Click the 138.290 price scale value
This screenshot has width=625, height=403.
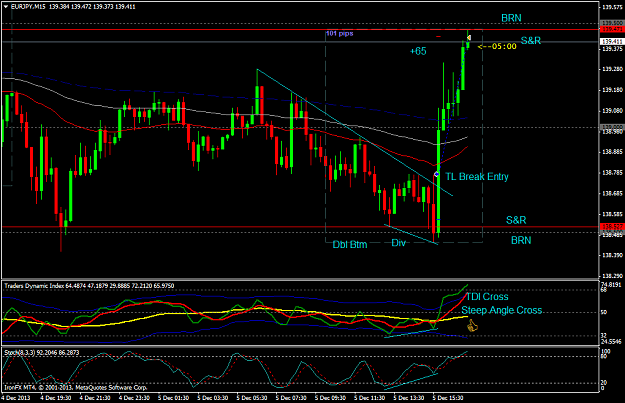(612, 276)
